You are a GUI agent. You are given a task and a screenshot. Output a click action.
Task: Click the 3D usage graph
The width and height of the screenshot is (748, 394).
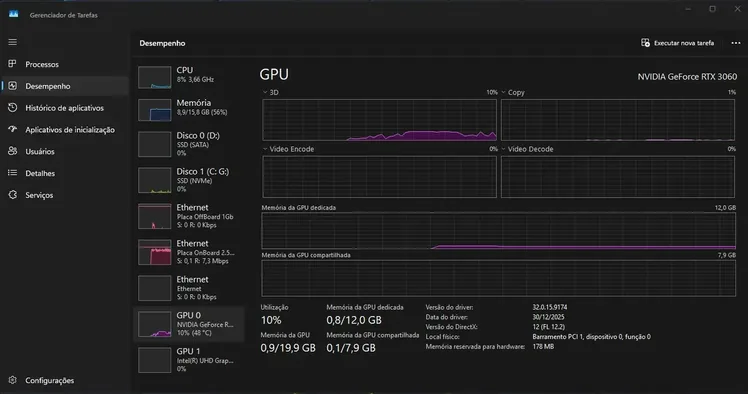(x=379, y=120)
